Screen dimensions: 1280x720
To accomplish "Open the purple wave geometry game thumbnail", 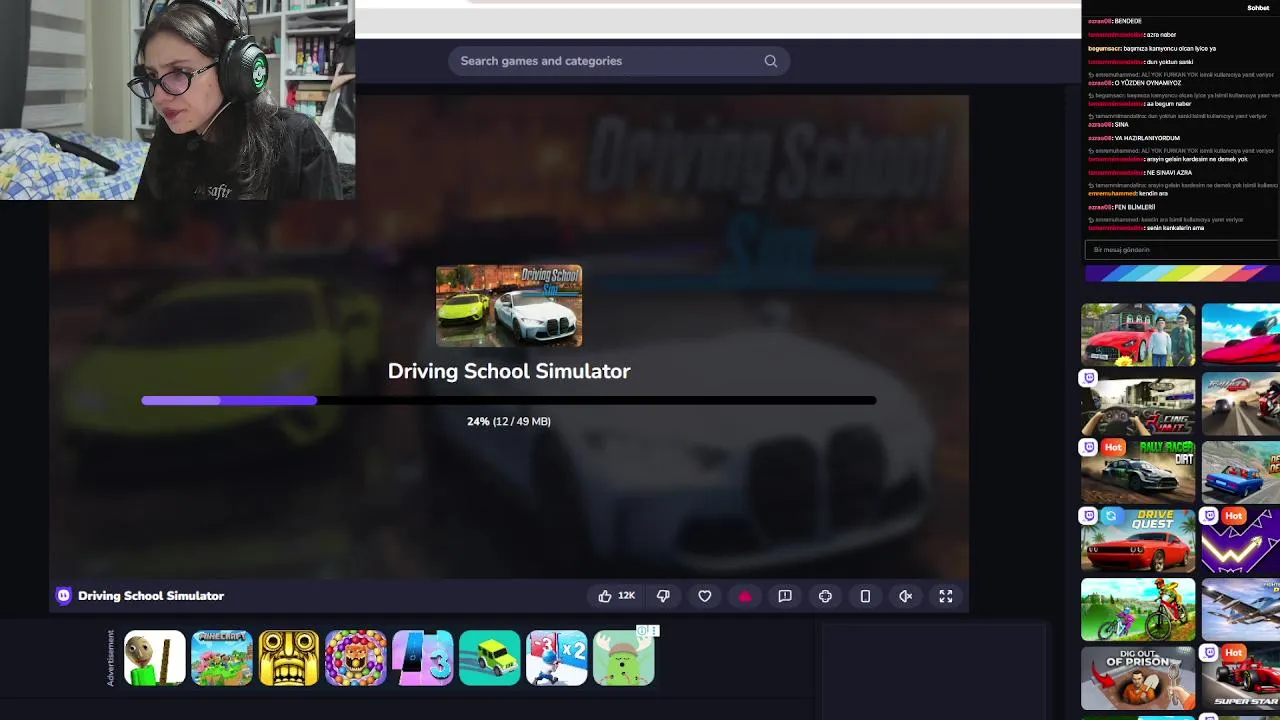I will [x=1241, y=541].
